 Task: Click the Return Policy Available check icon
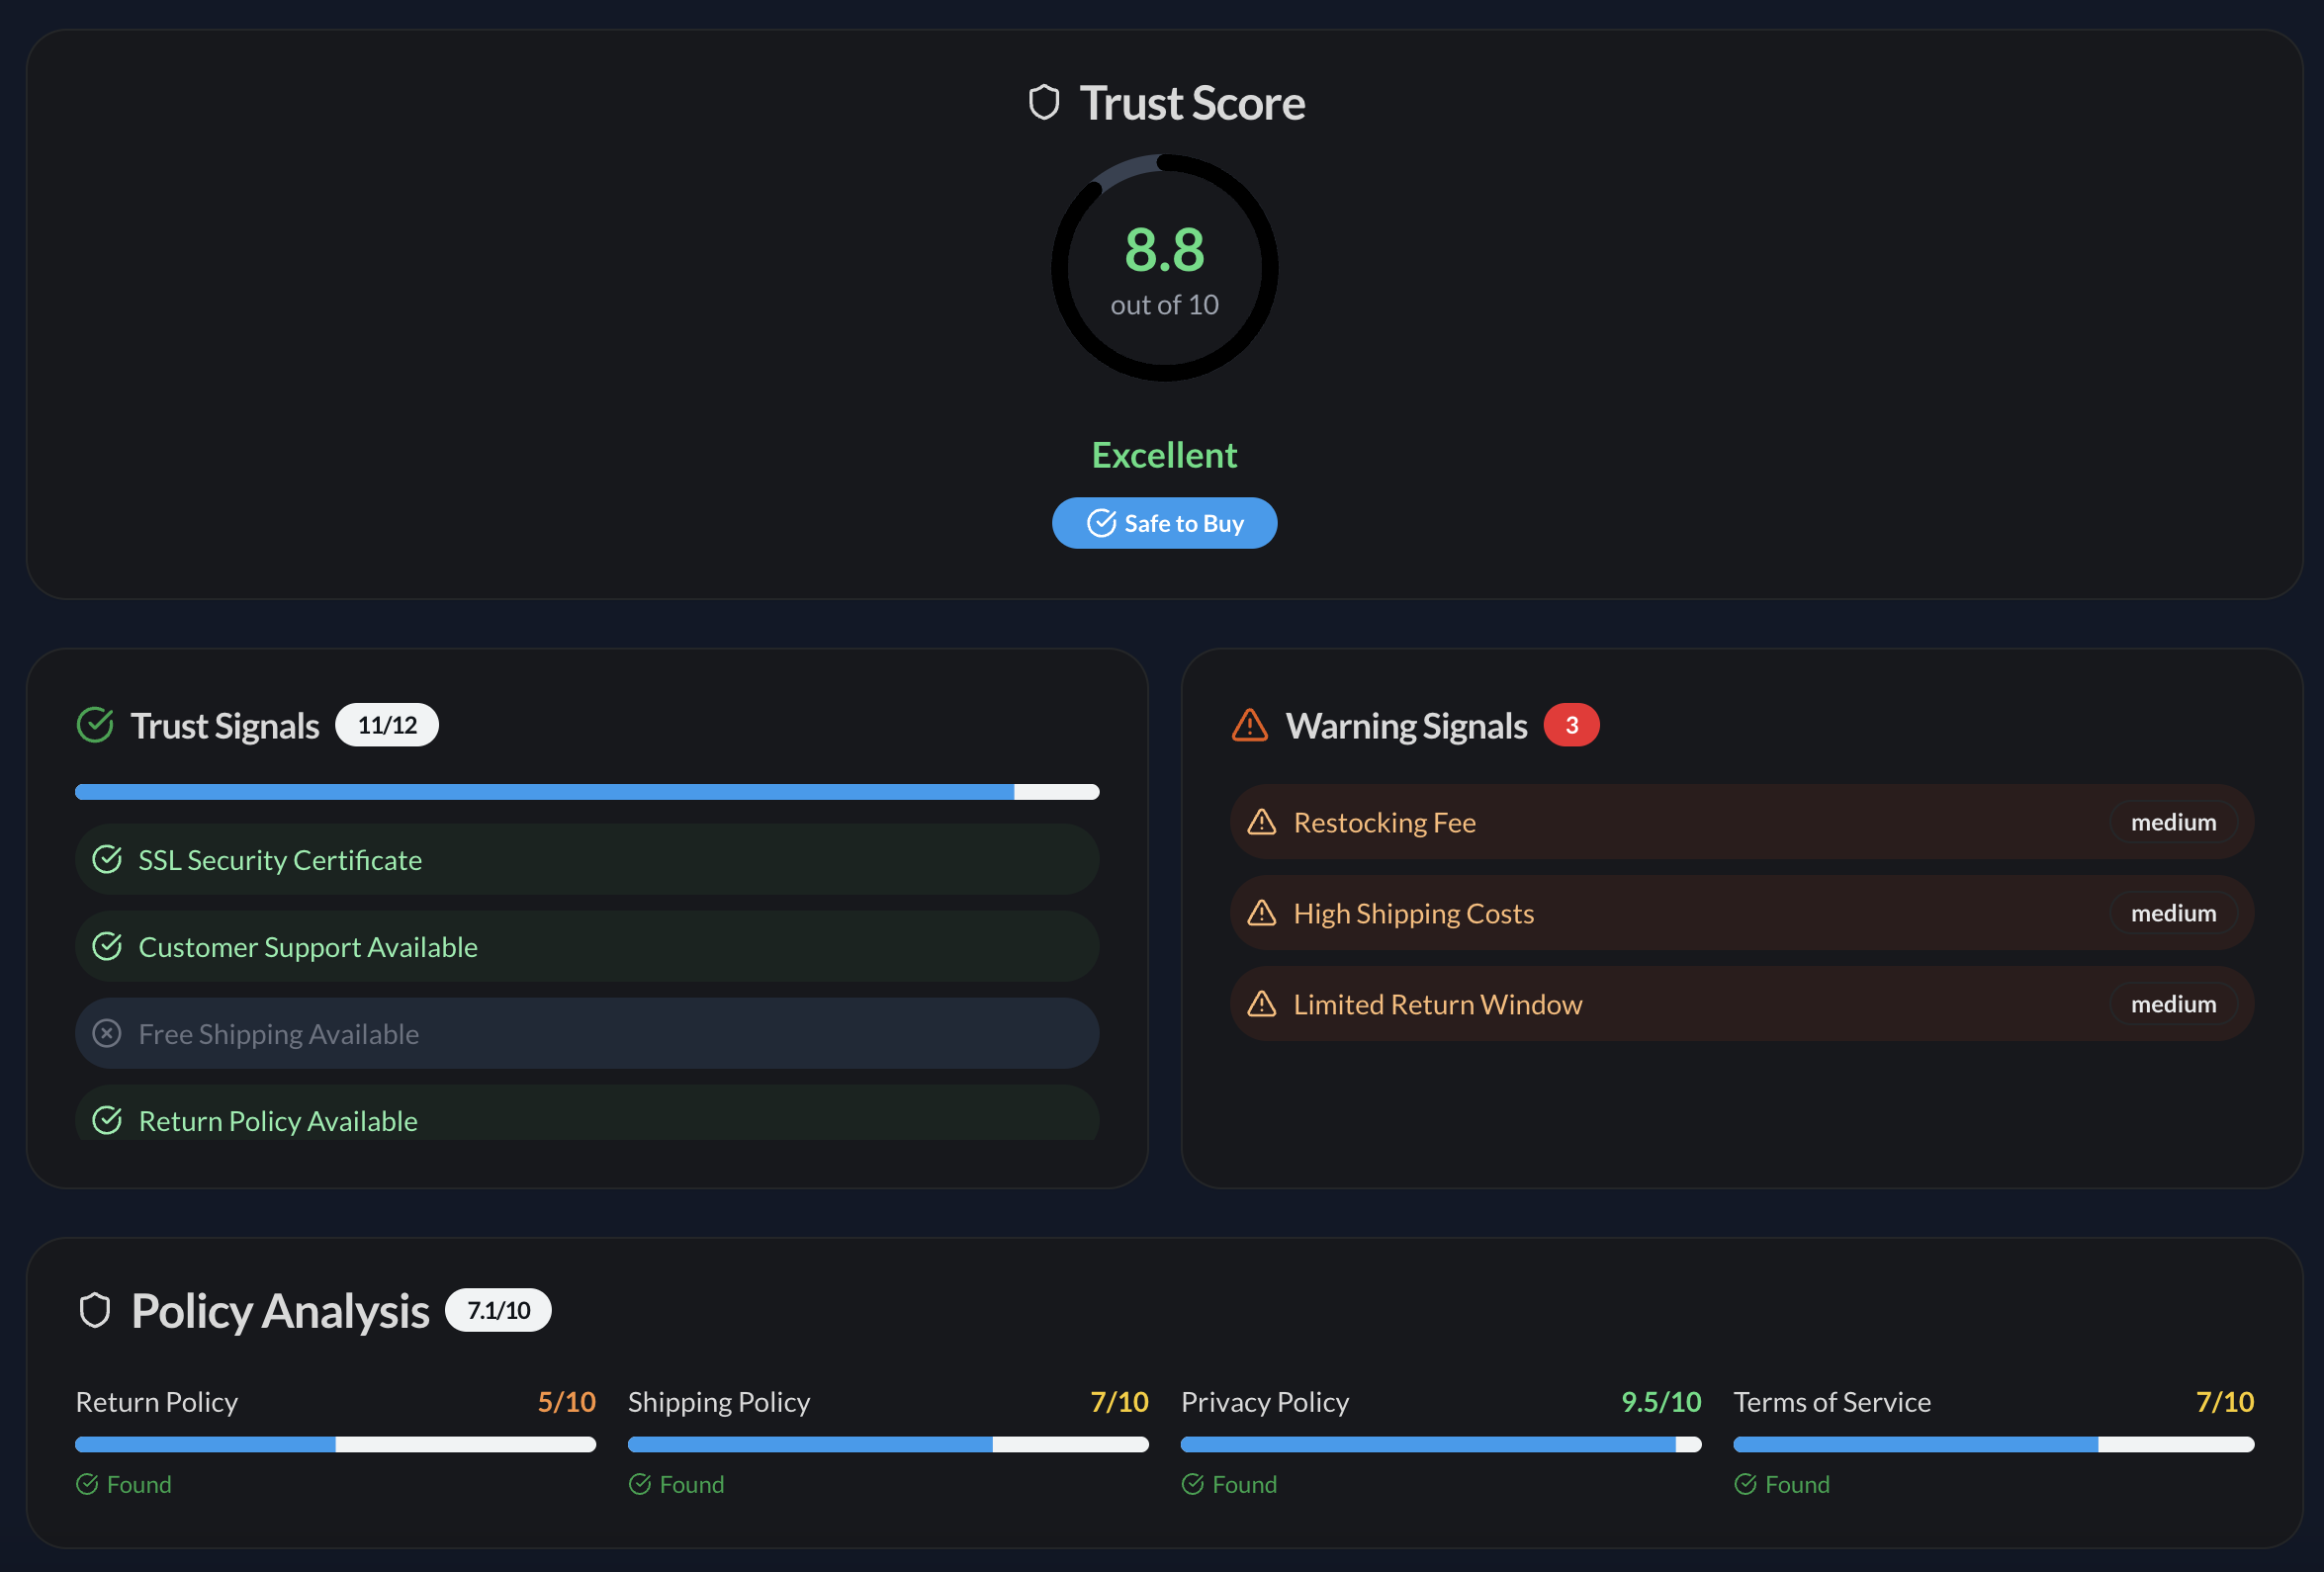pyautogui.click(x=107, y=1120)
